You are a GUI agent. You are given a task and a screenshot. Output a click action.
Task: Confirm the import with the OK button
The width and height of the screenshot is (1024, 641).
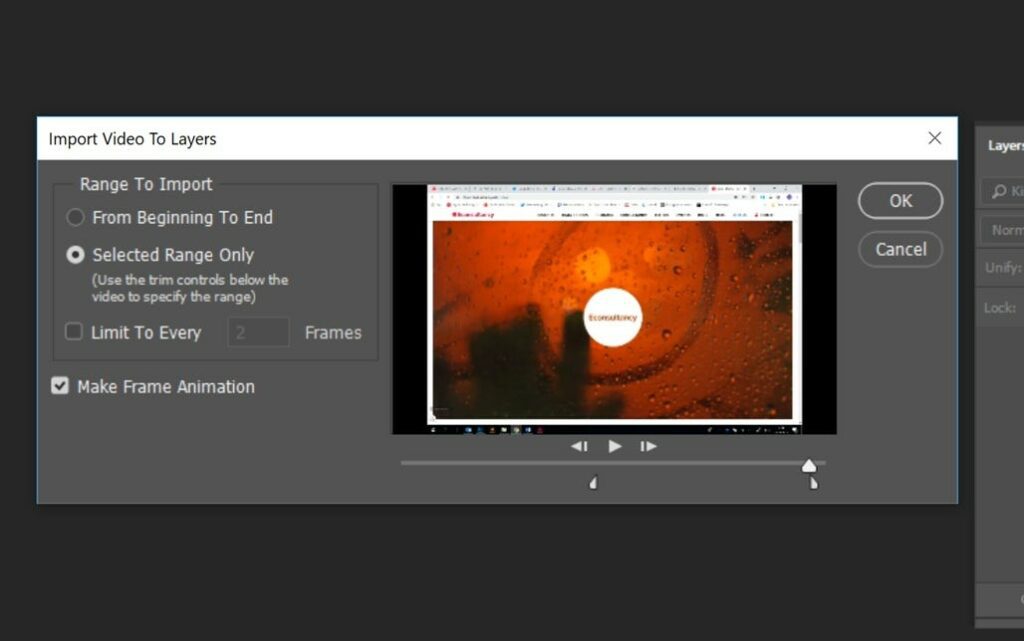point(900,200)
